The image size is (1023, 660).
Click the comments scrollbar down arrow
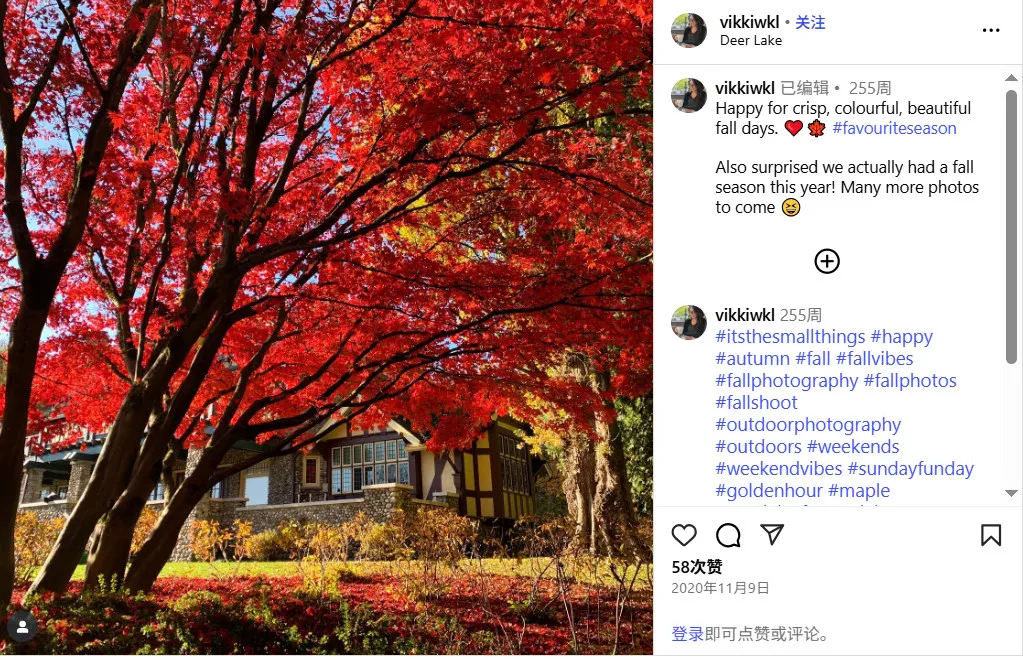[1011, 493]
